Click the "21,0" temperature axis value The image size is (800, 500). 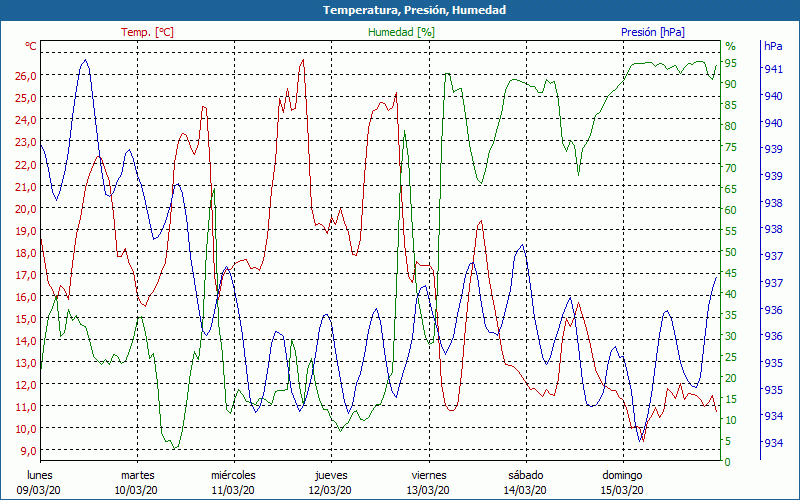coord(27,187)
